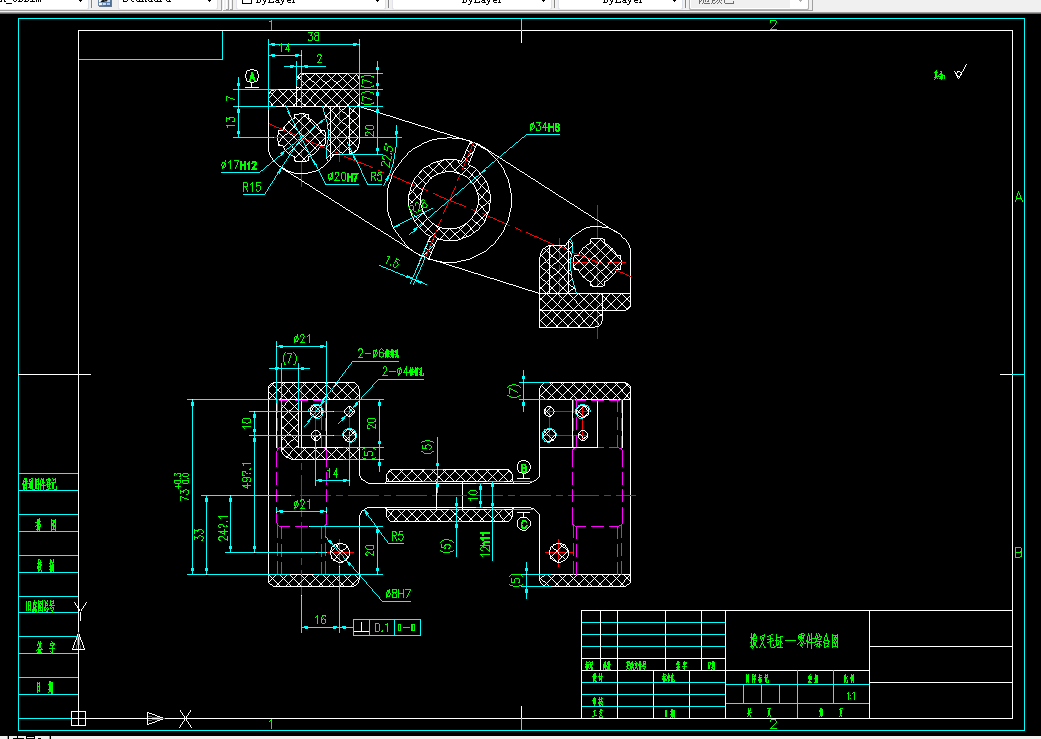This screenshot has width=1041, height=739.
Task: Select datum A marker in top view
Action: [x=252, y=77]
